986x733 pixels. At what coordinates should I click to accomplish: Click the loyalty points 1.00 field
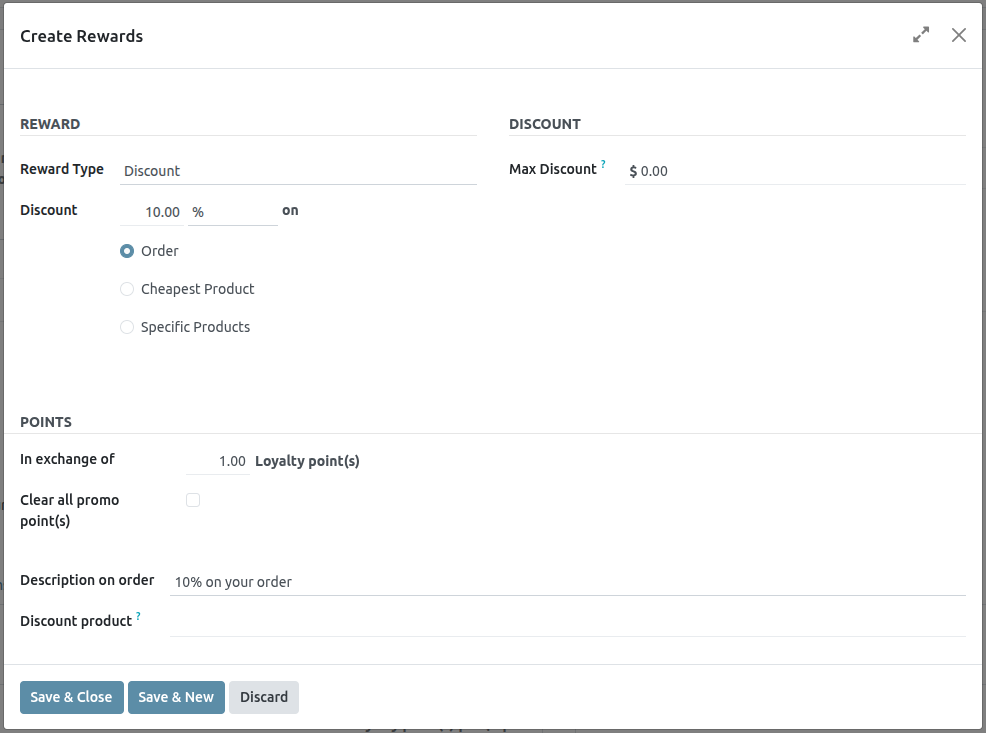[x=218, y=461]
